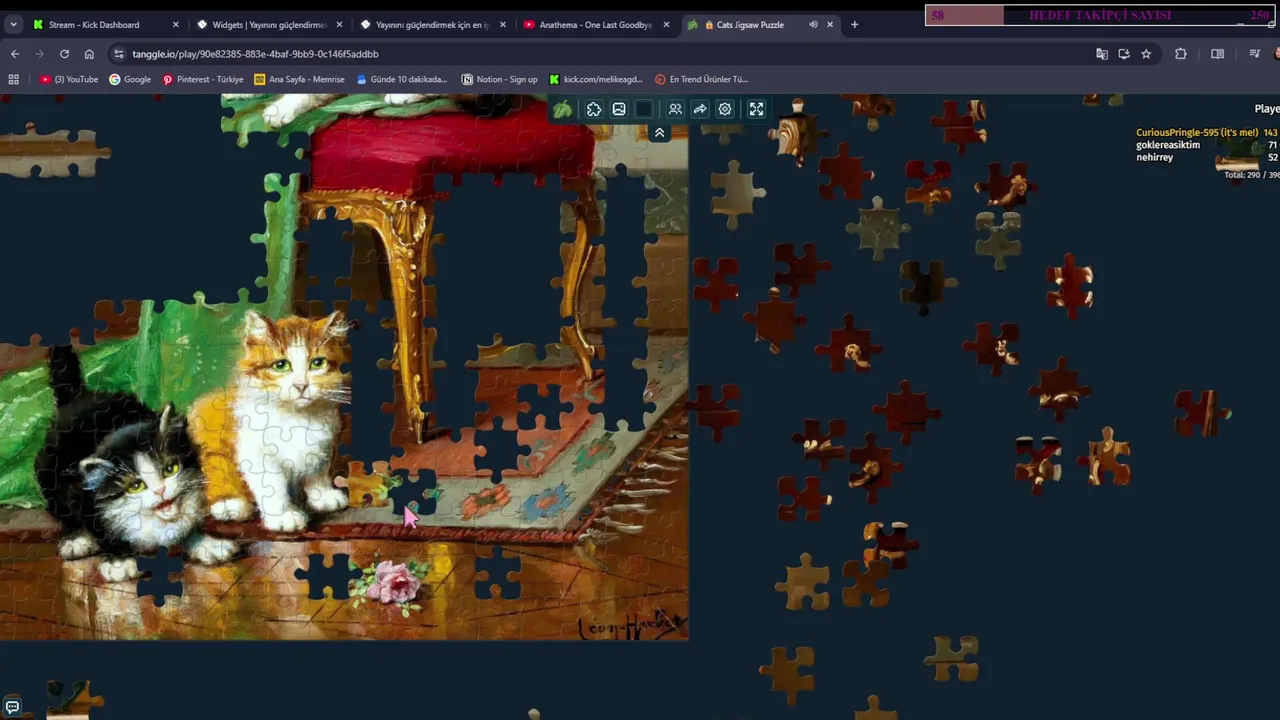Open the dark background color swatch

tap(644, 109)
